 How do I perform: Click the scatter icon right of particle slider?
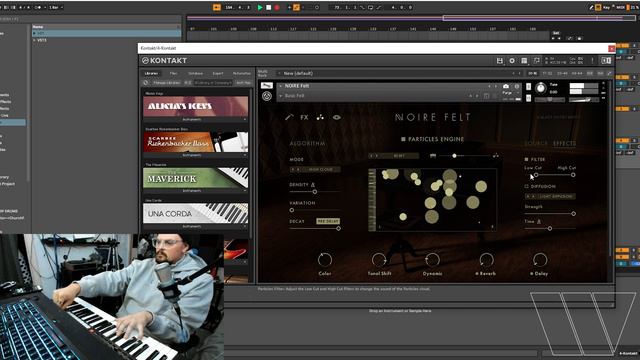[496, 156]
